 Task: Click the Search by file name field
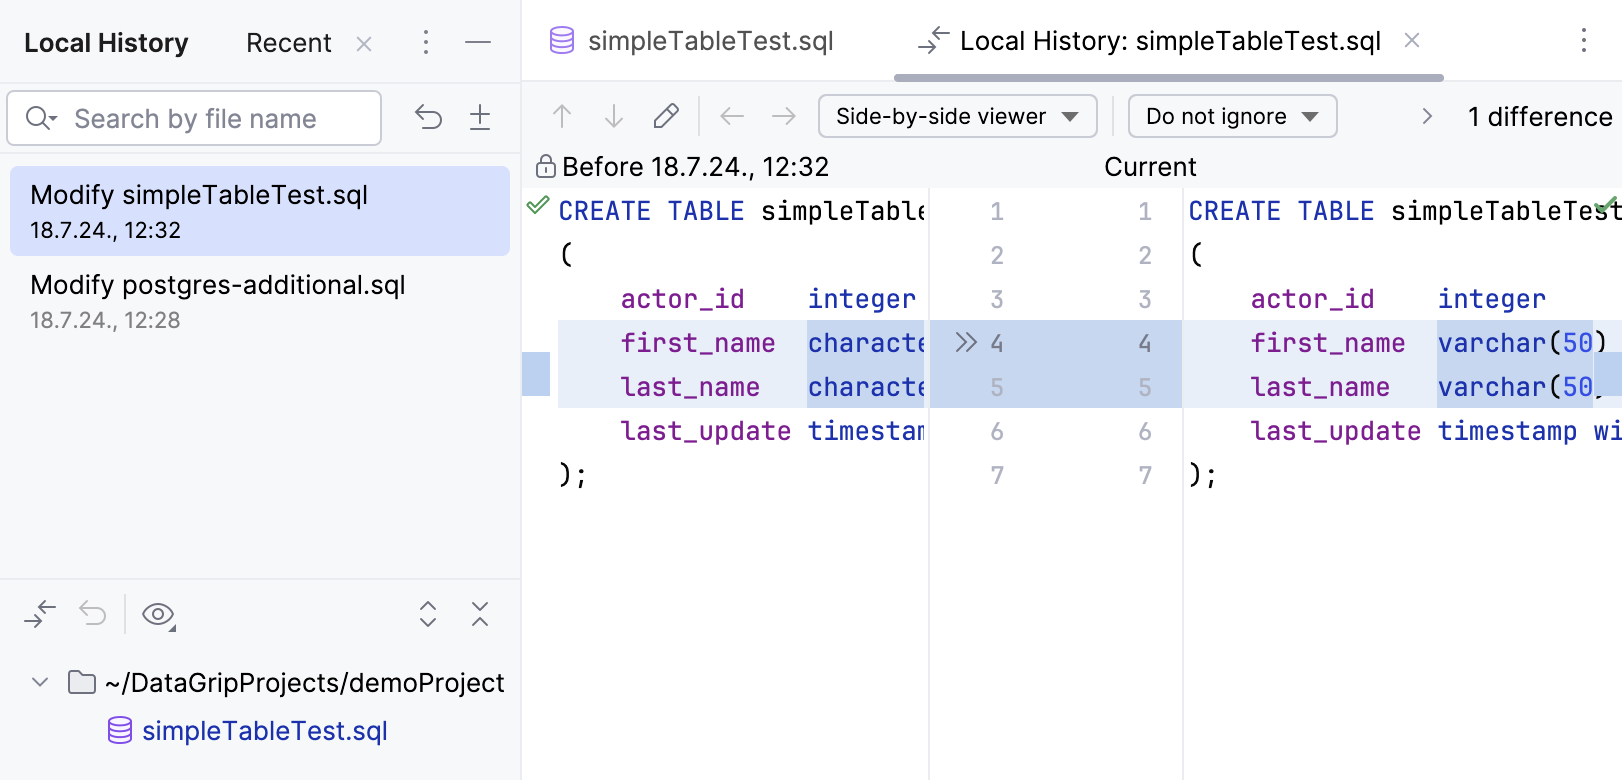point(210,119)
